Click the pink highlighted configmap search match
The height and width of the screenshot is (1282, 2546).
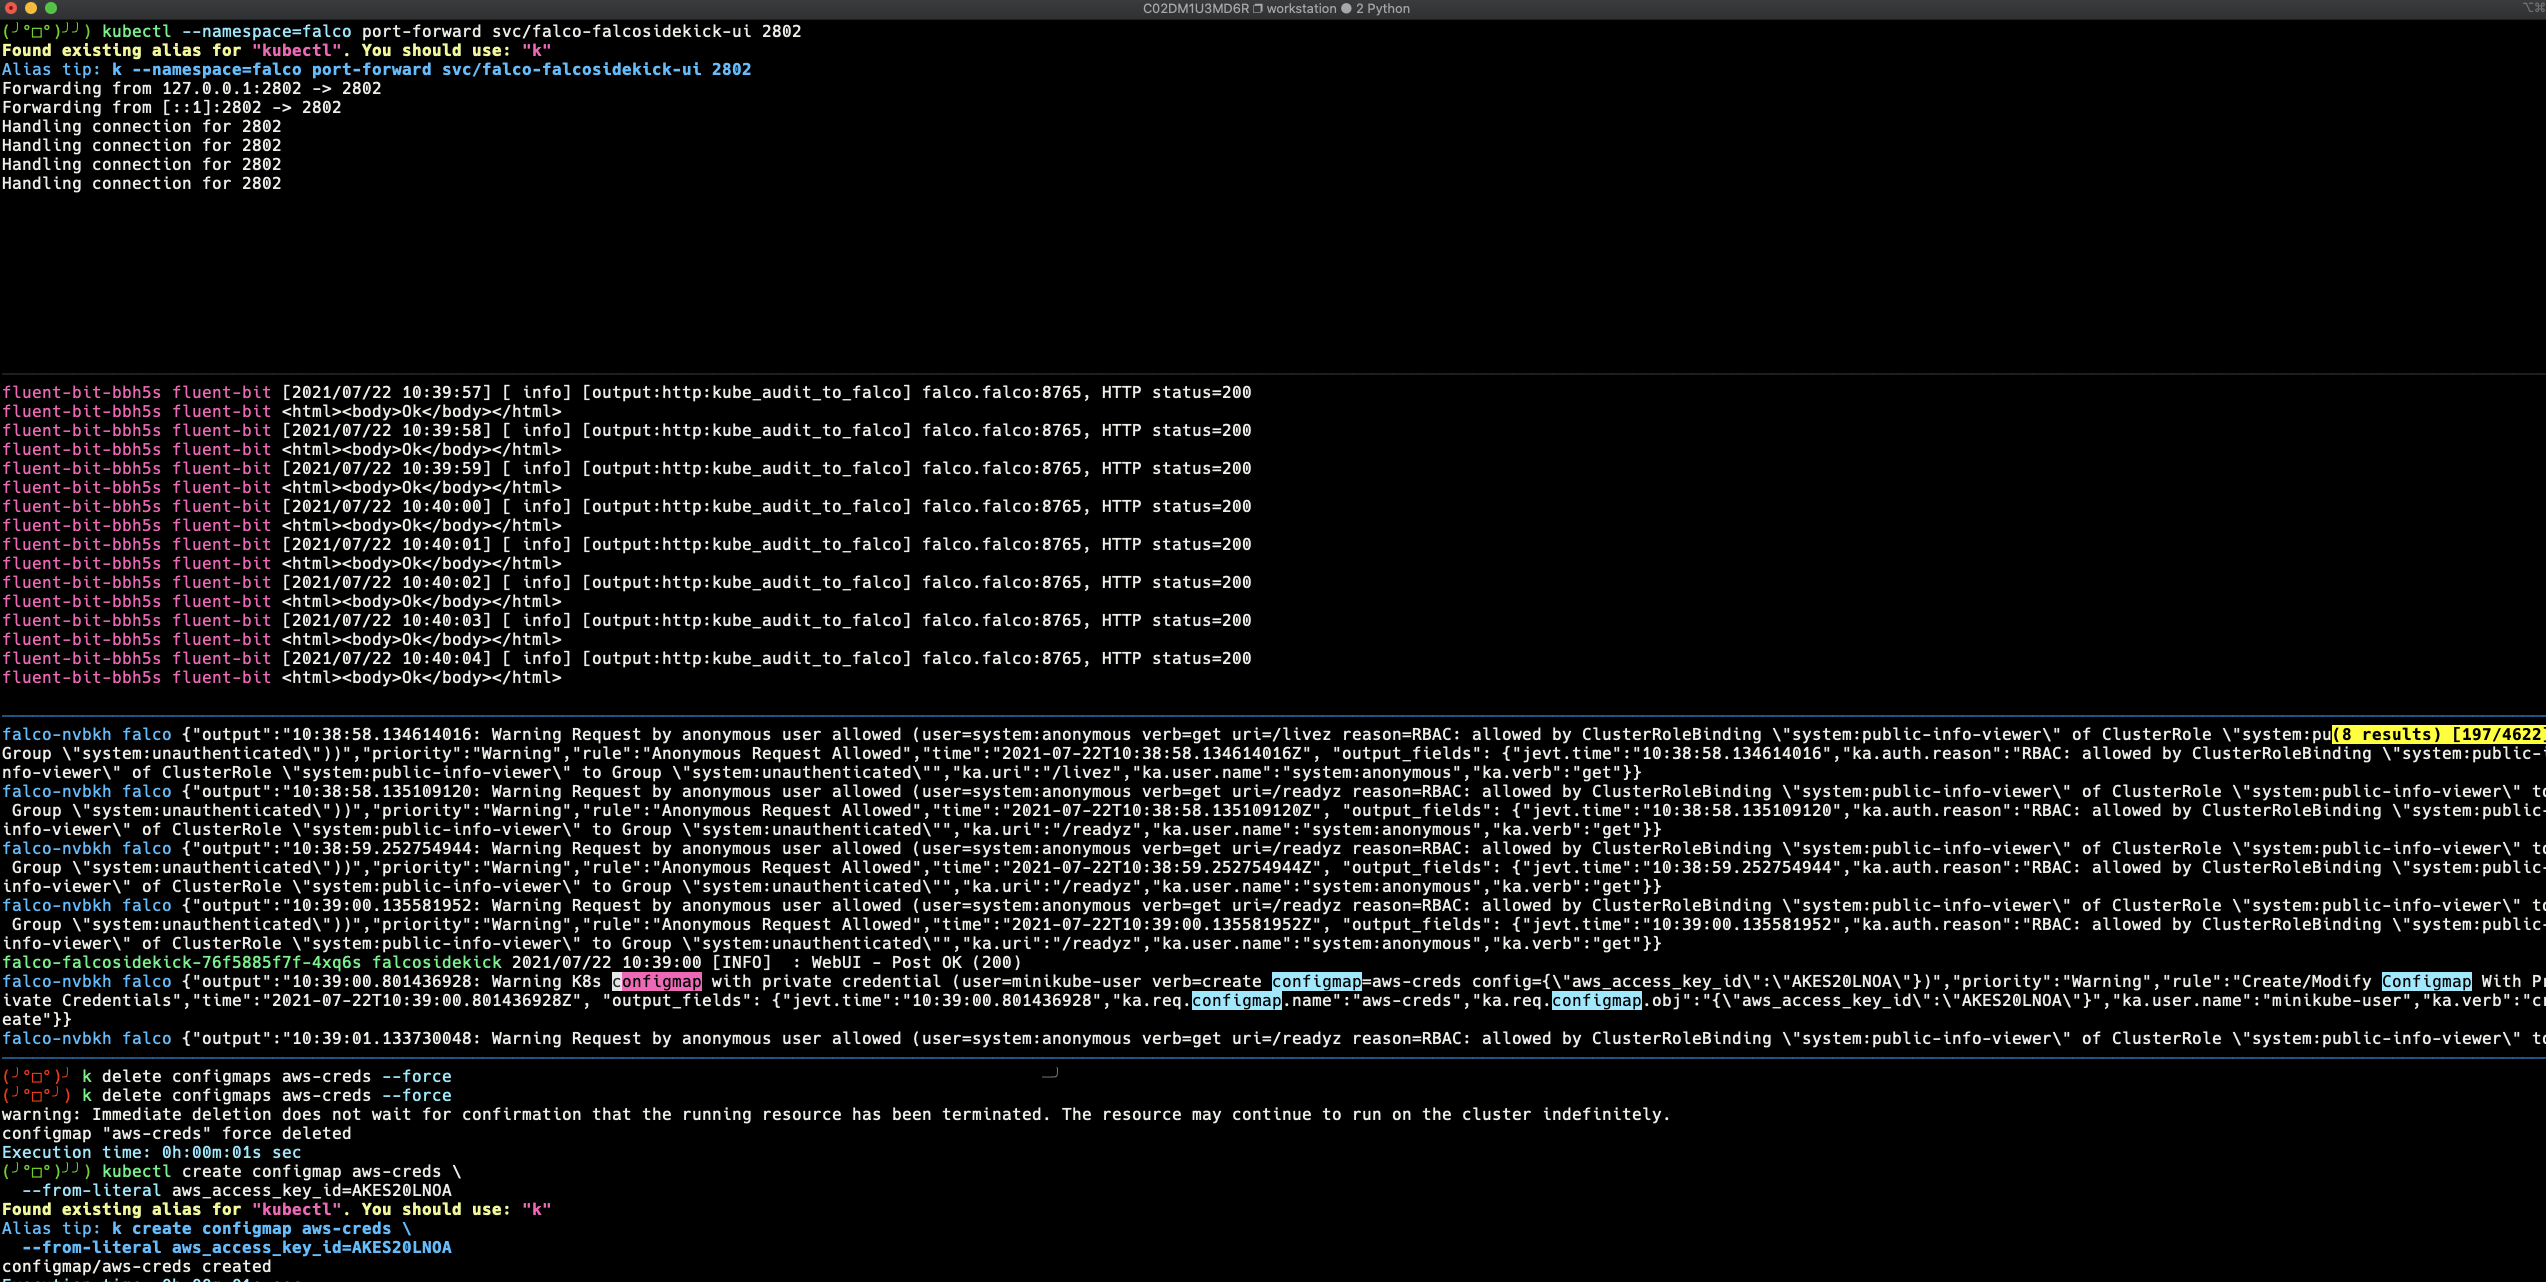[x=655, y=982]
